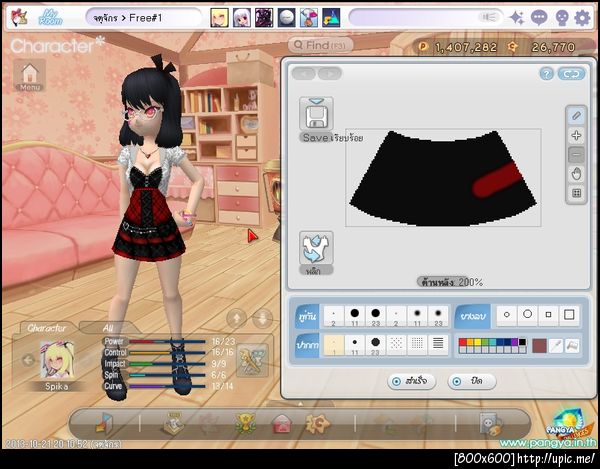Open the chat bubble icon
This screenshot has width=600, height=469.
click(x=539, y=18)
